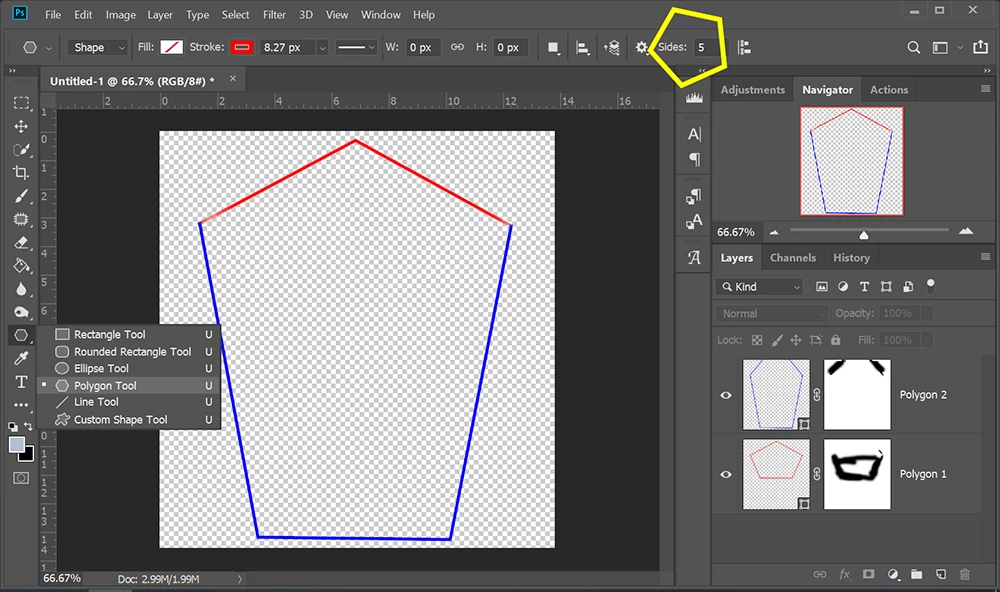
Task: Toggle Quick Mask mode icon
Action: coord(21,478)
